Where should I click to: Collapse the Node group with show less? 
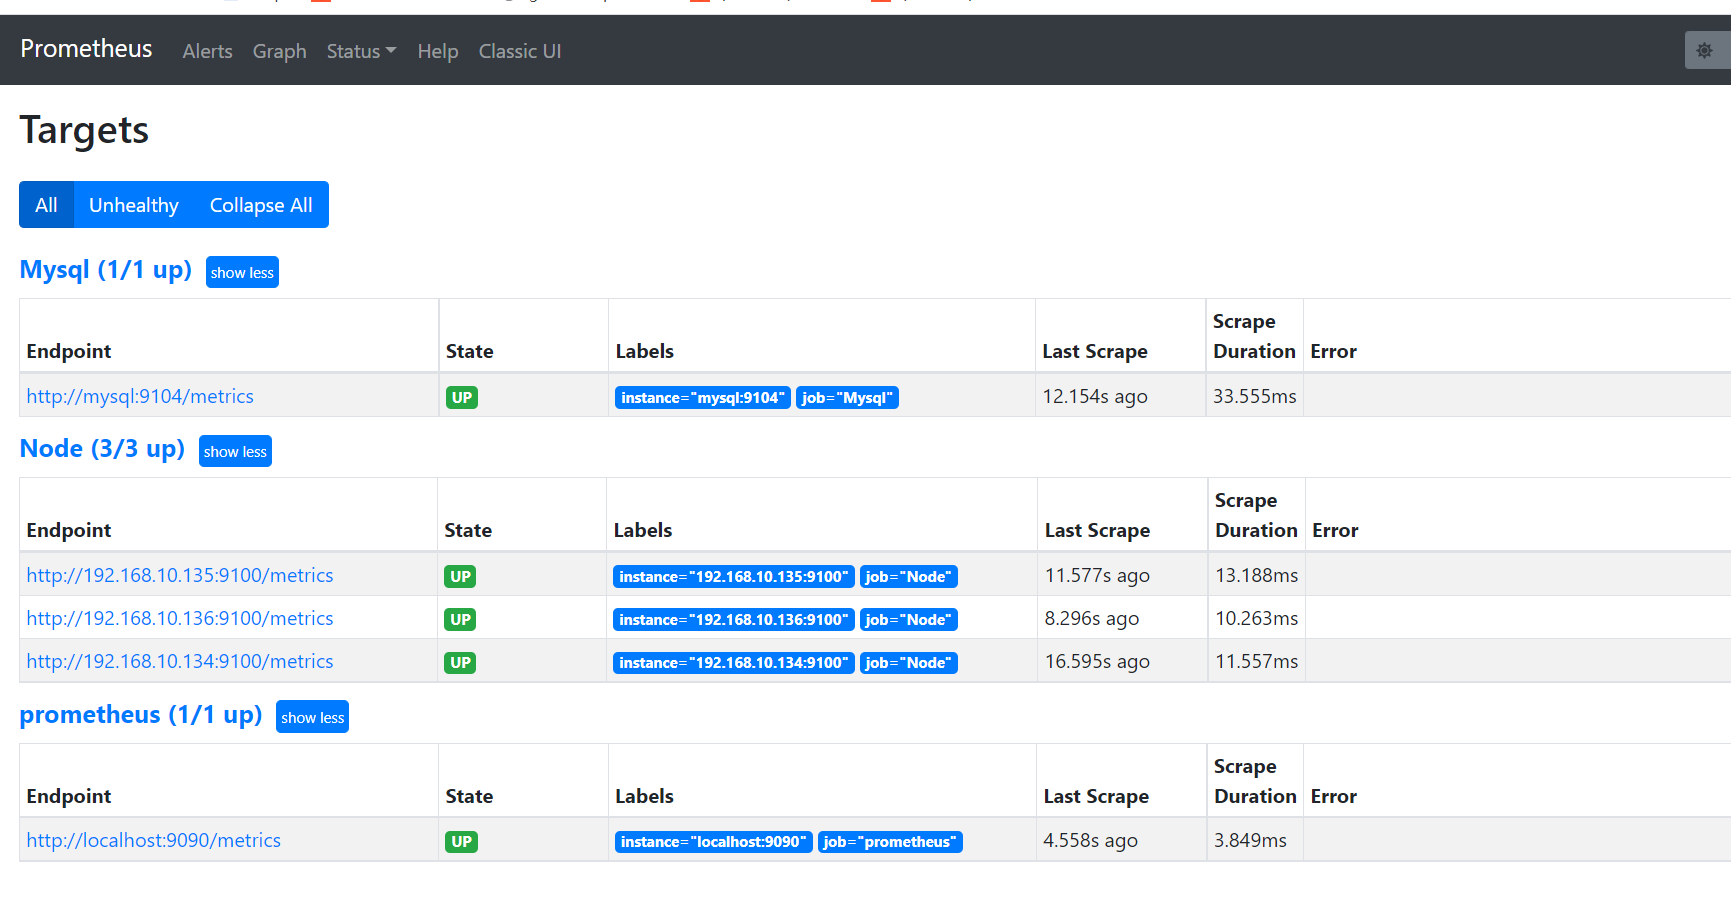[235, 451]
